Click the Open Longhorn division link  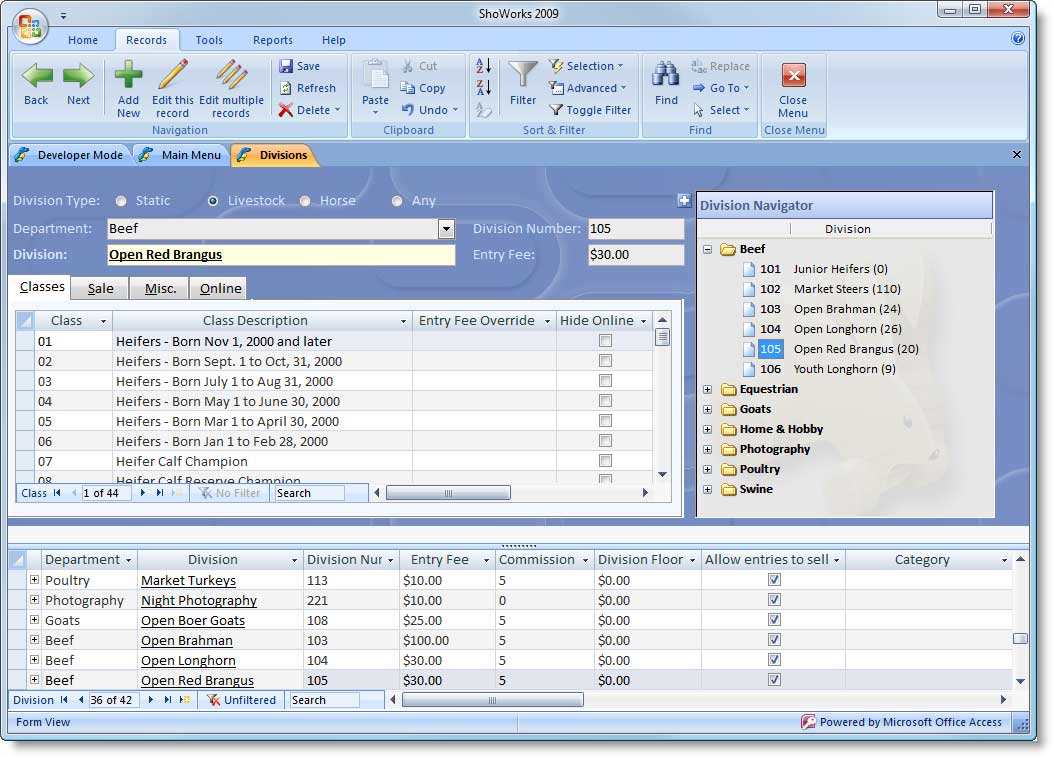(186, 660)
